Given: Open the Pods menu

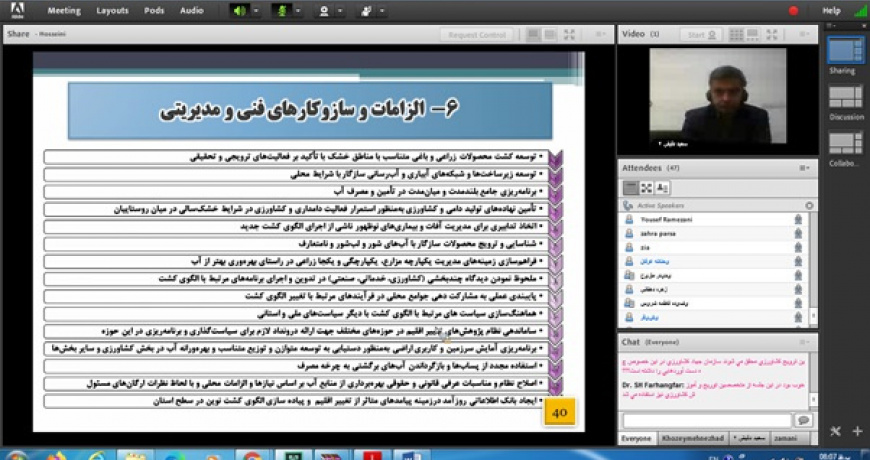Looking at the screenshot, I should coord(154,11).
